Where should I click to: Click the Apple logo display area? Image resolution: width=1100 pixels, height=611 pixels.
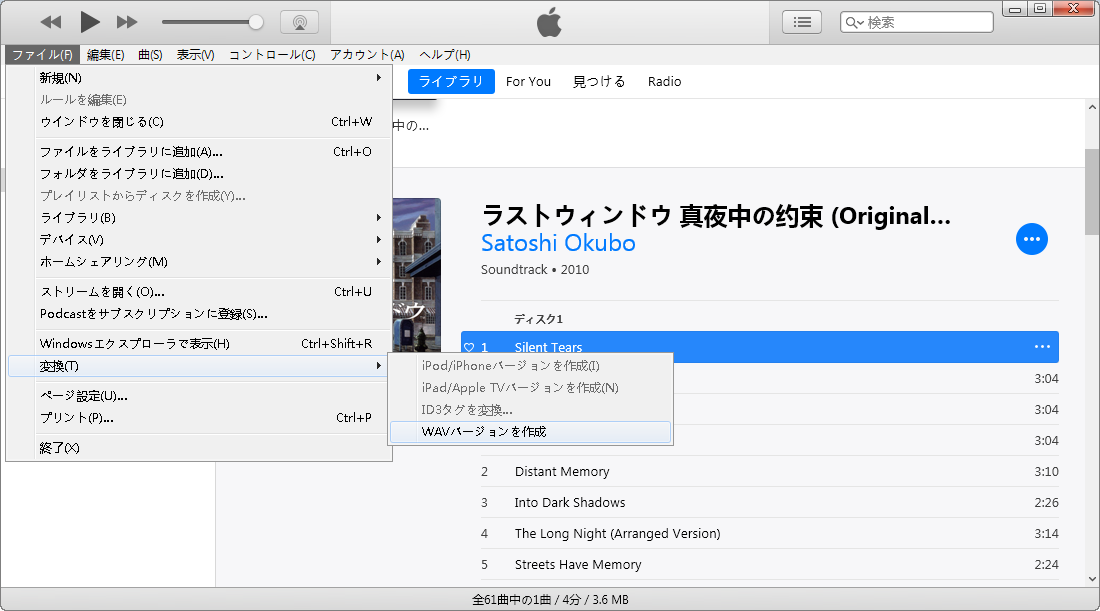coord(549,22)
